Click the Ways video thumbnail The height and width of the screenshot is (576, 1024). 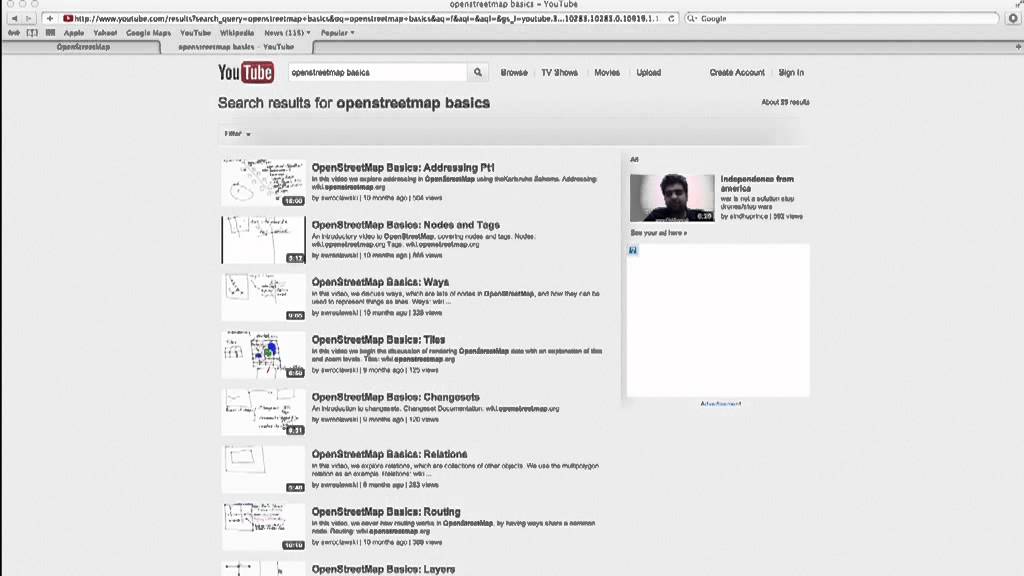263,298
